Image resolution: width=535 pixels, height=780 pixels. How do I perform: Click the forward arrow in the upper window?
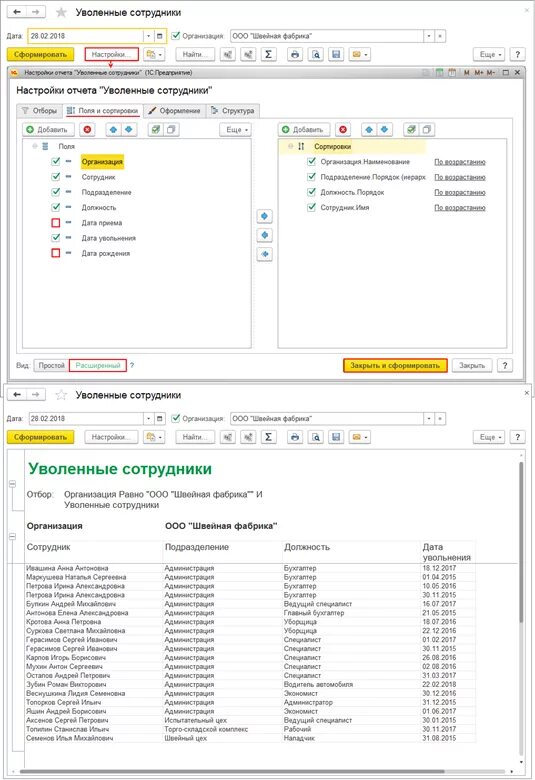35,12
